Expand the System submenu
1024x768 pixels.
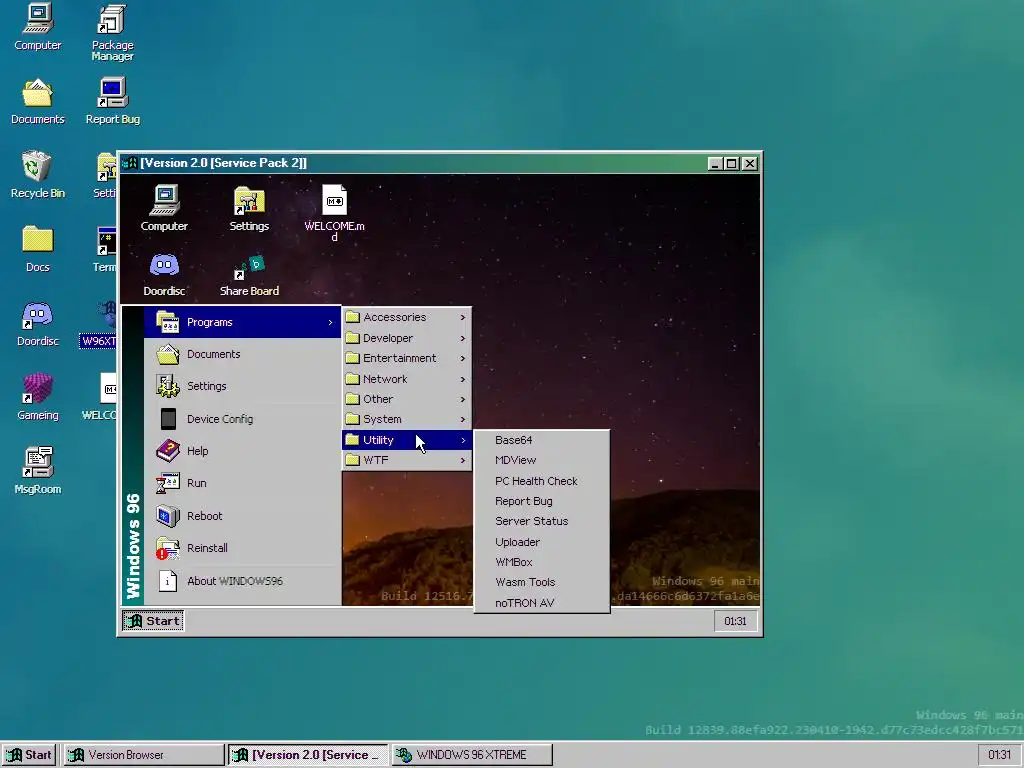(406, 419)
